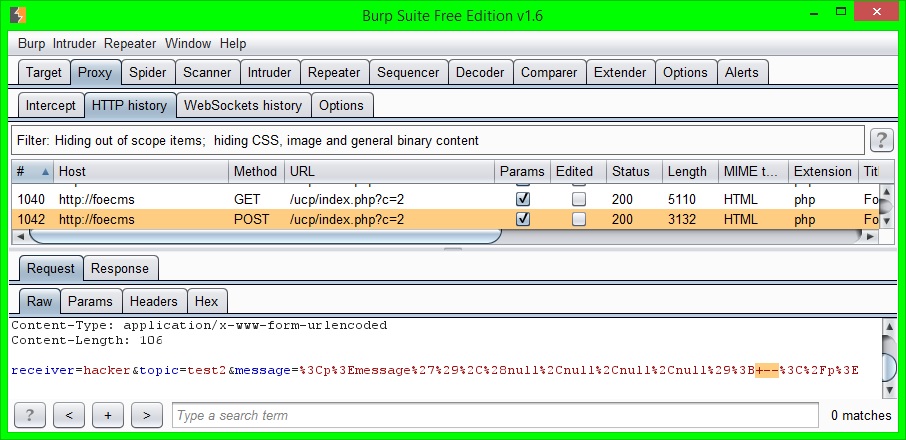Click the receiver=hacker parameter text
Viewport: 906px width, 440px height.
pyautogui.click(x=70, y=371)
